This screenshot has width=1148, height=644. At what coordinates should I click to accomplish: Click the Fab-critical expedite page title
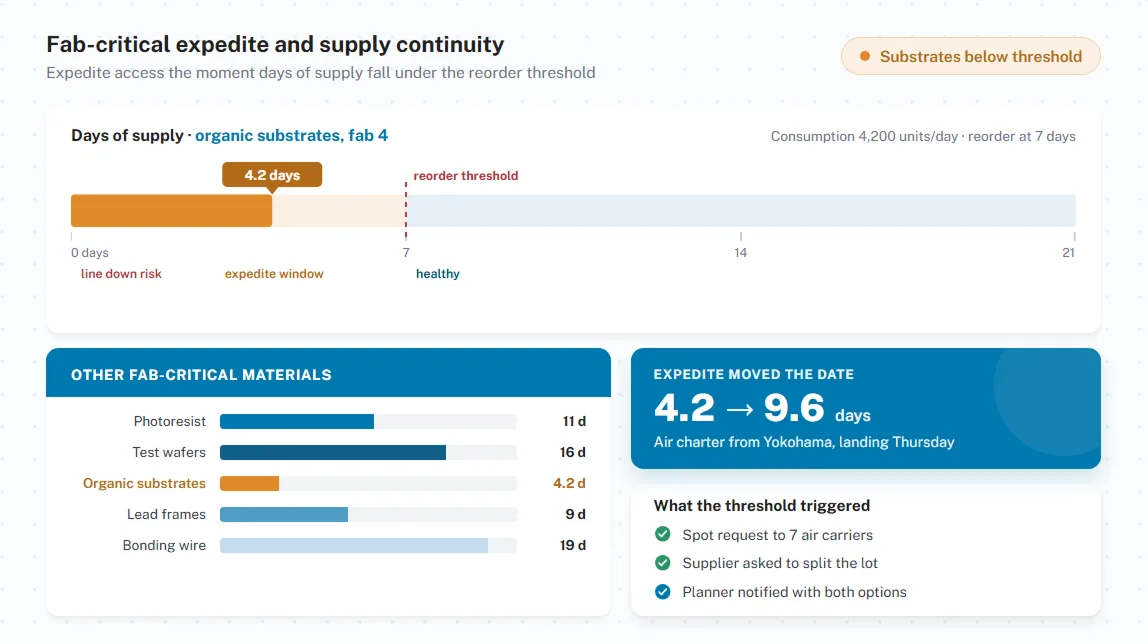tap(275, 44)
